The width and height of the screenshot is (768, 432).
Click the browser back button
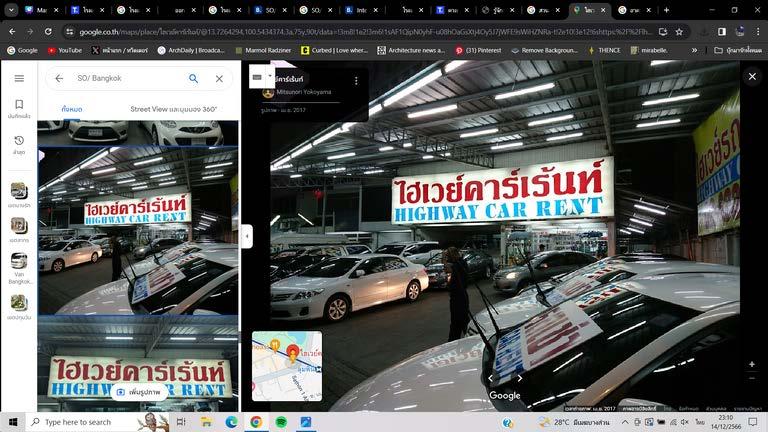(12, 31)
